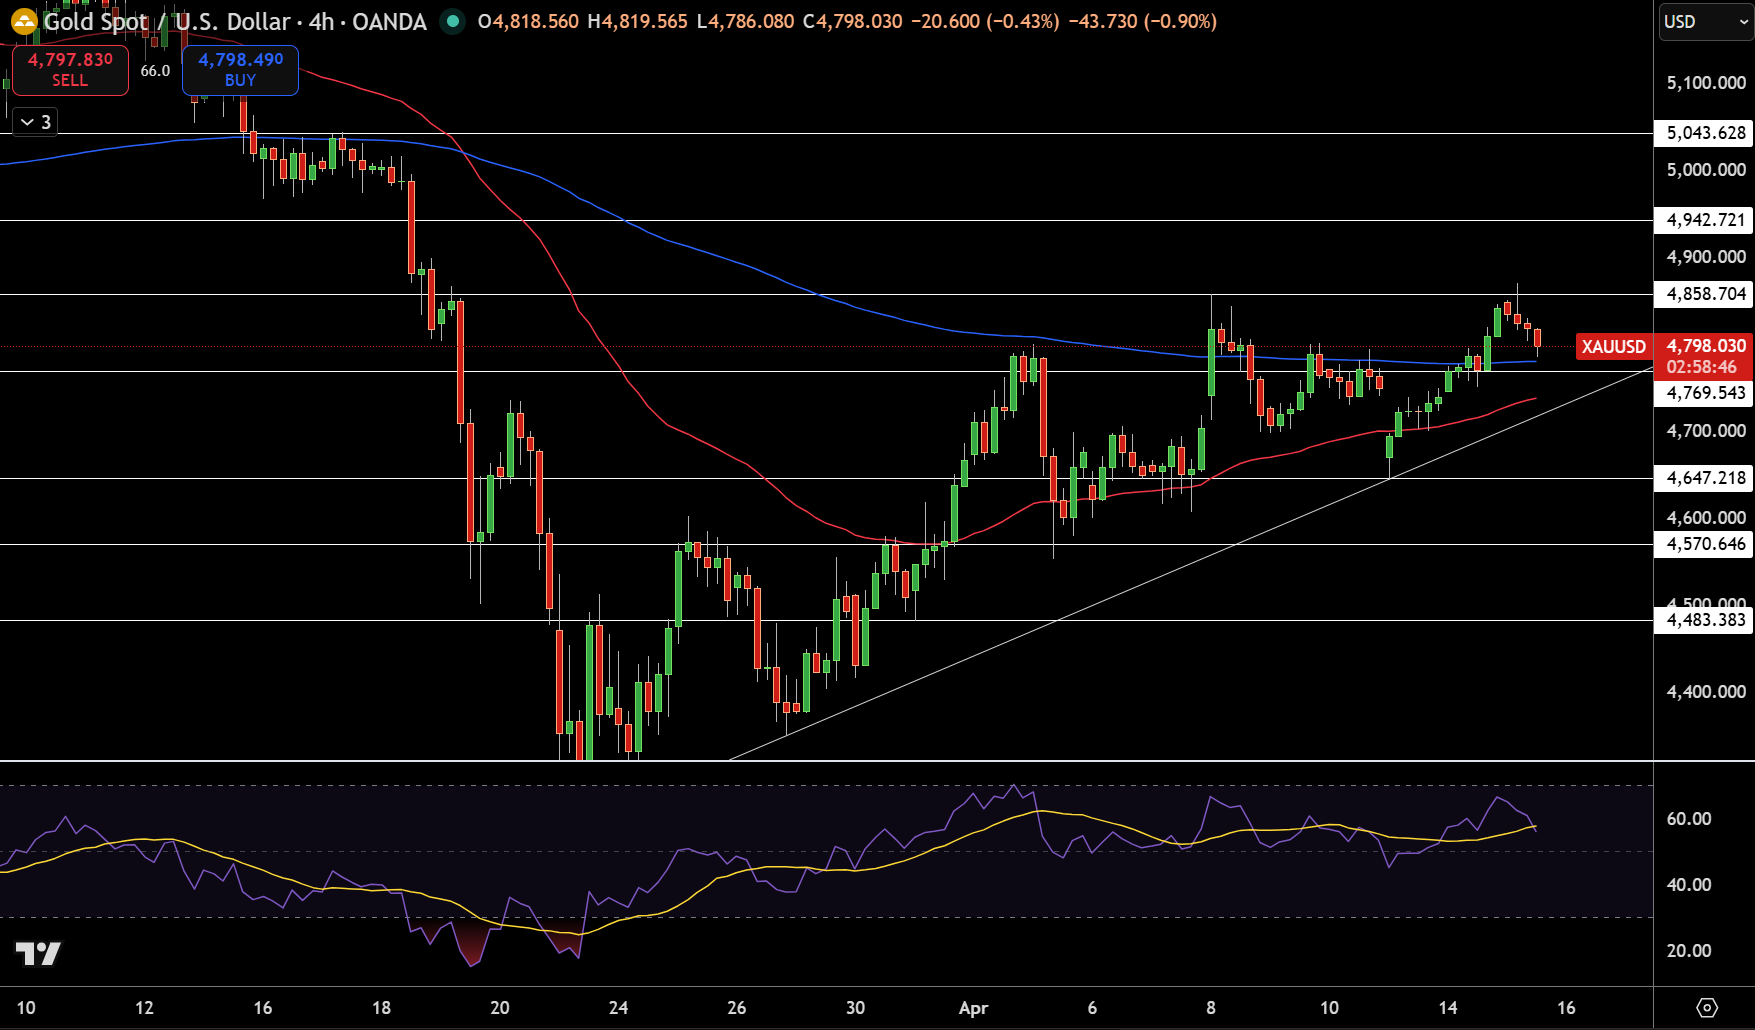
Task: Click the Gold Spot / U.S. Dollar title
Action: [167, 21]
